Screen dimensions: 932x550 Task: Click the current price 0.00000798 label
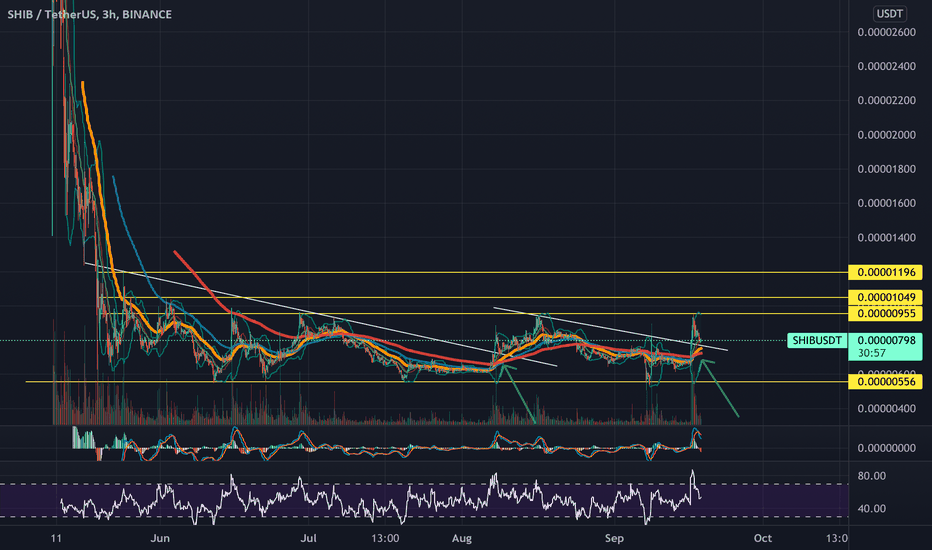click(x=886, y=340)
